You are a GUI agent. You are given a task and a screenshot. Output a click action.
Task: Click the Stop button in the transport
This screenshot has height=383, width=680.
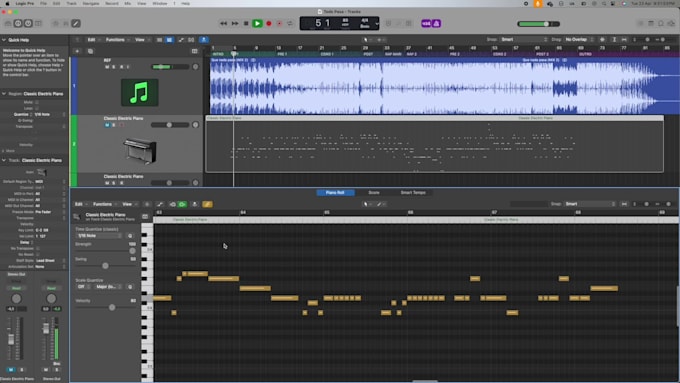coord(246,23)
